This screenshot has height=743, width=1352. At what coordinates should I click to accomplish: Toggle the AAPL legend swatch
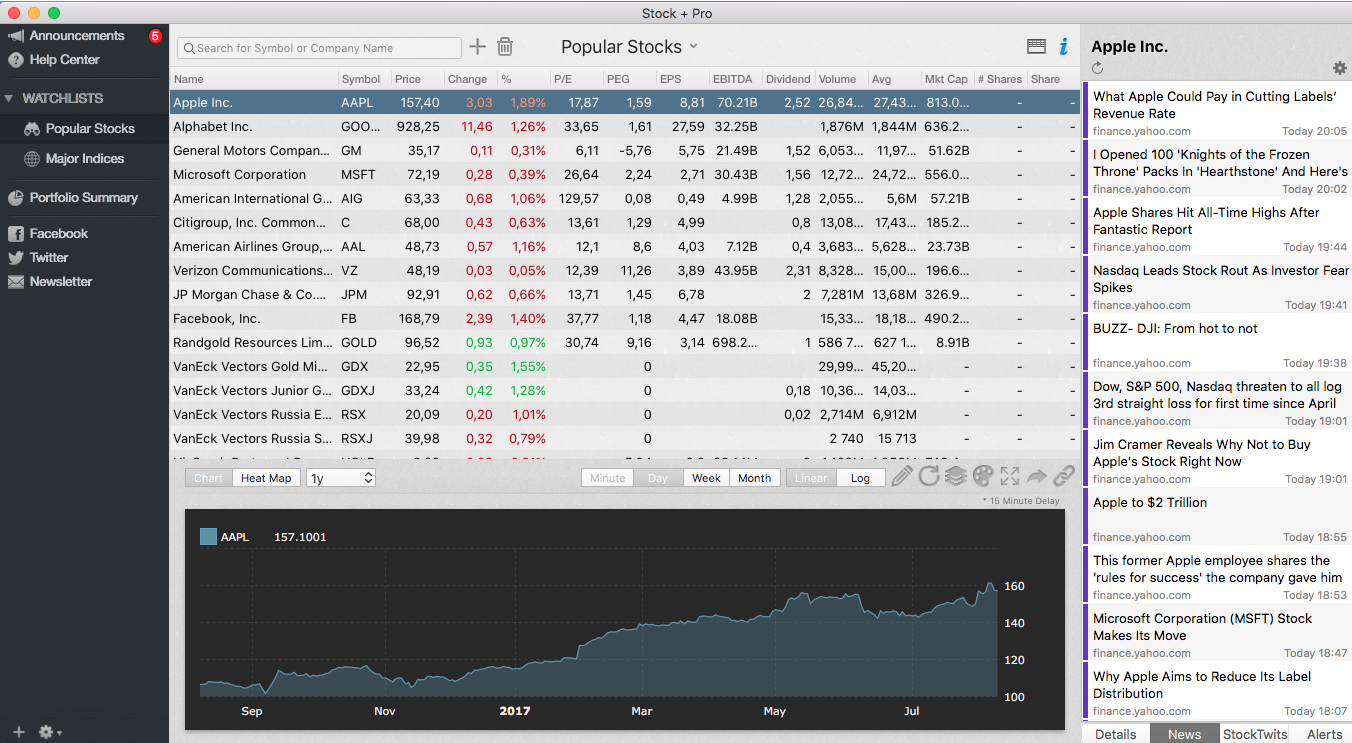[x=208, y=537]
